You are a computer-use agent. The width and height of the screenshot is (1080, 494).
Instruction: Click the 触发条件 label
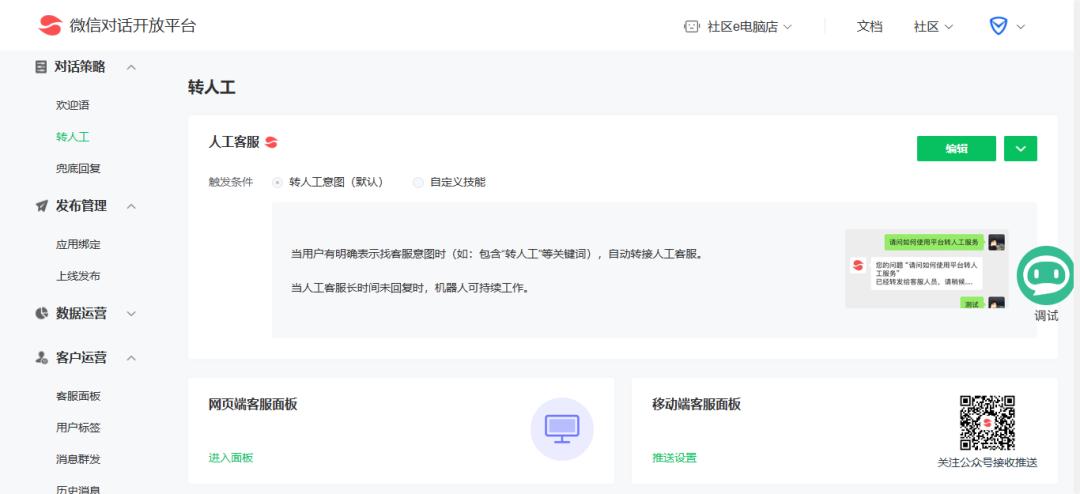pos(231,183)
